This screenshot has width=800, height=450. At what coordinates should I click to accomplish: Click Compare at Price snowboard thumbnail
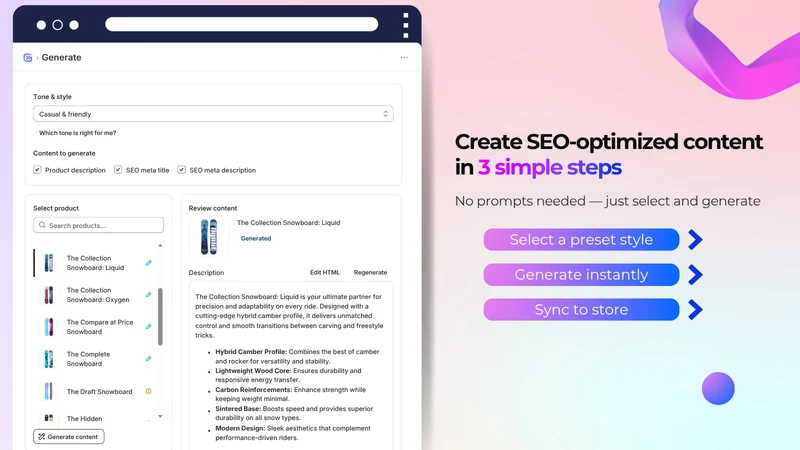pyautogui.click(x=48, y=327)
